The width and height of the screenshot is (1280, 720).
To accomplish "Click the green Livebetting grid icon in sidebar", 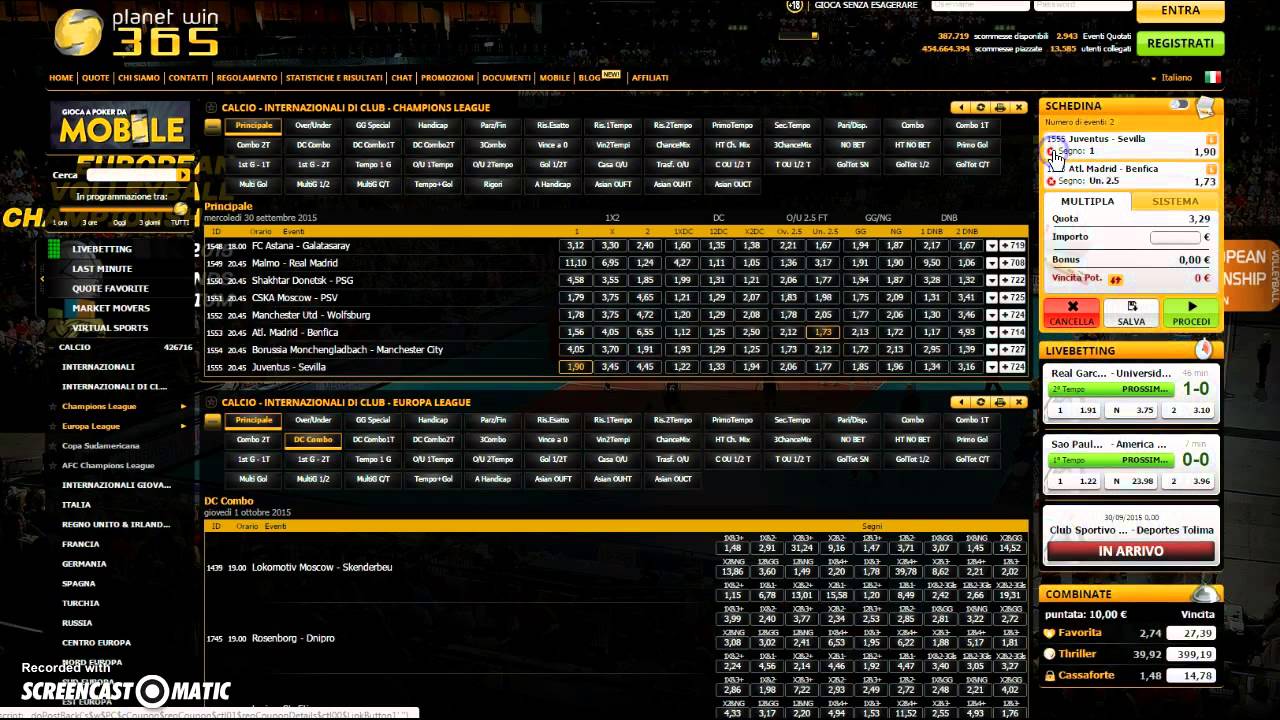I will tap(54, 249).
